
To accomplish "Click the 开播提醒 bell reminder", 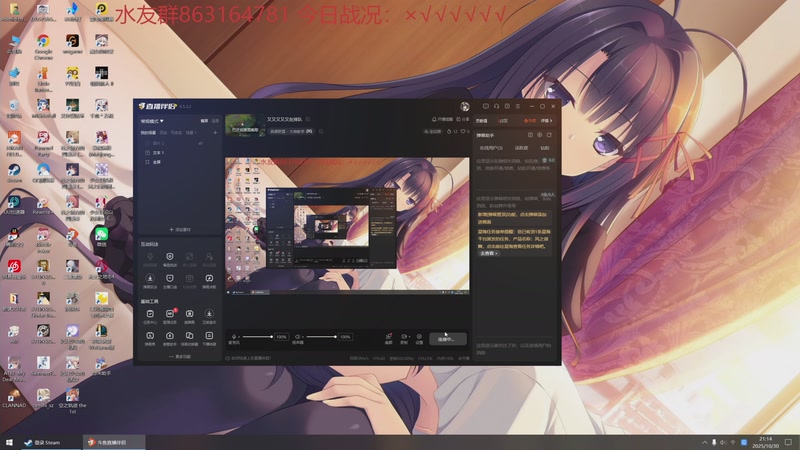I will click(x=442, y=119).
